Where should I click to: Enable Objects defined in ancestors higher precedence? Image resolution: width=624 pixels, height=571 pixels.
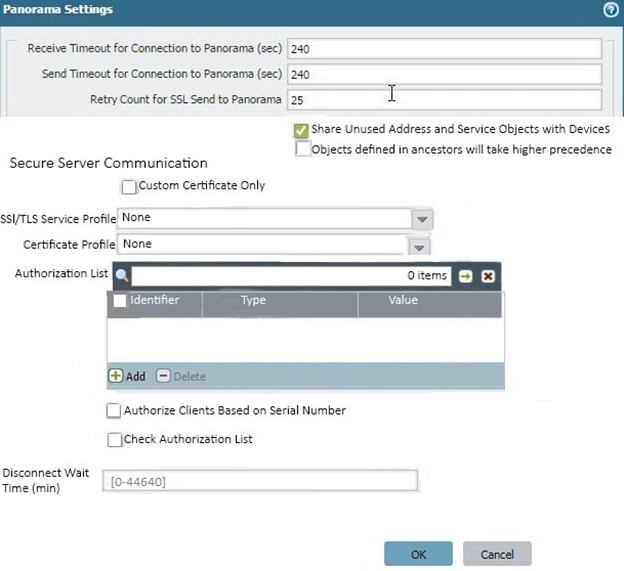point(302,149)
